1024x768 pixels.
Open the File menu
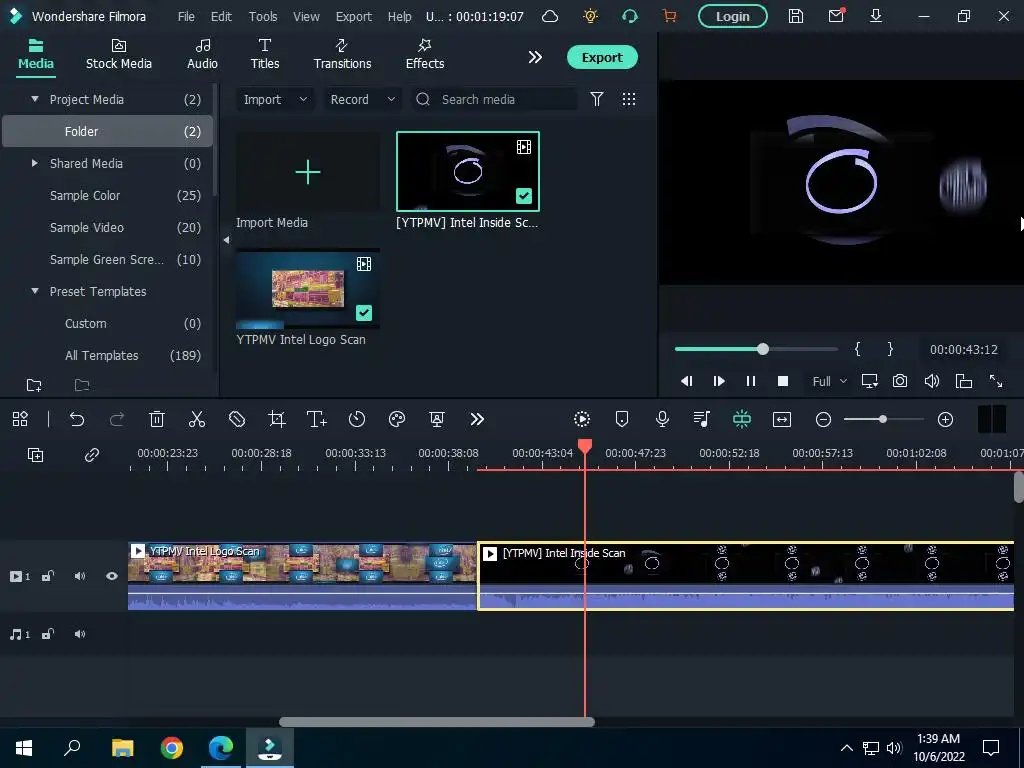click(186, 16)
